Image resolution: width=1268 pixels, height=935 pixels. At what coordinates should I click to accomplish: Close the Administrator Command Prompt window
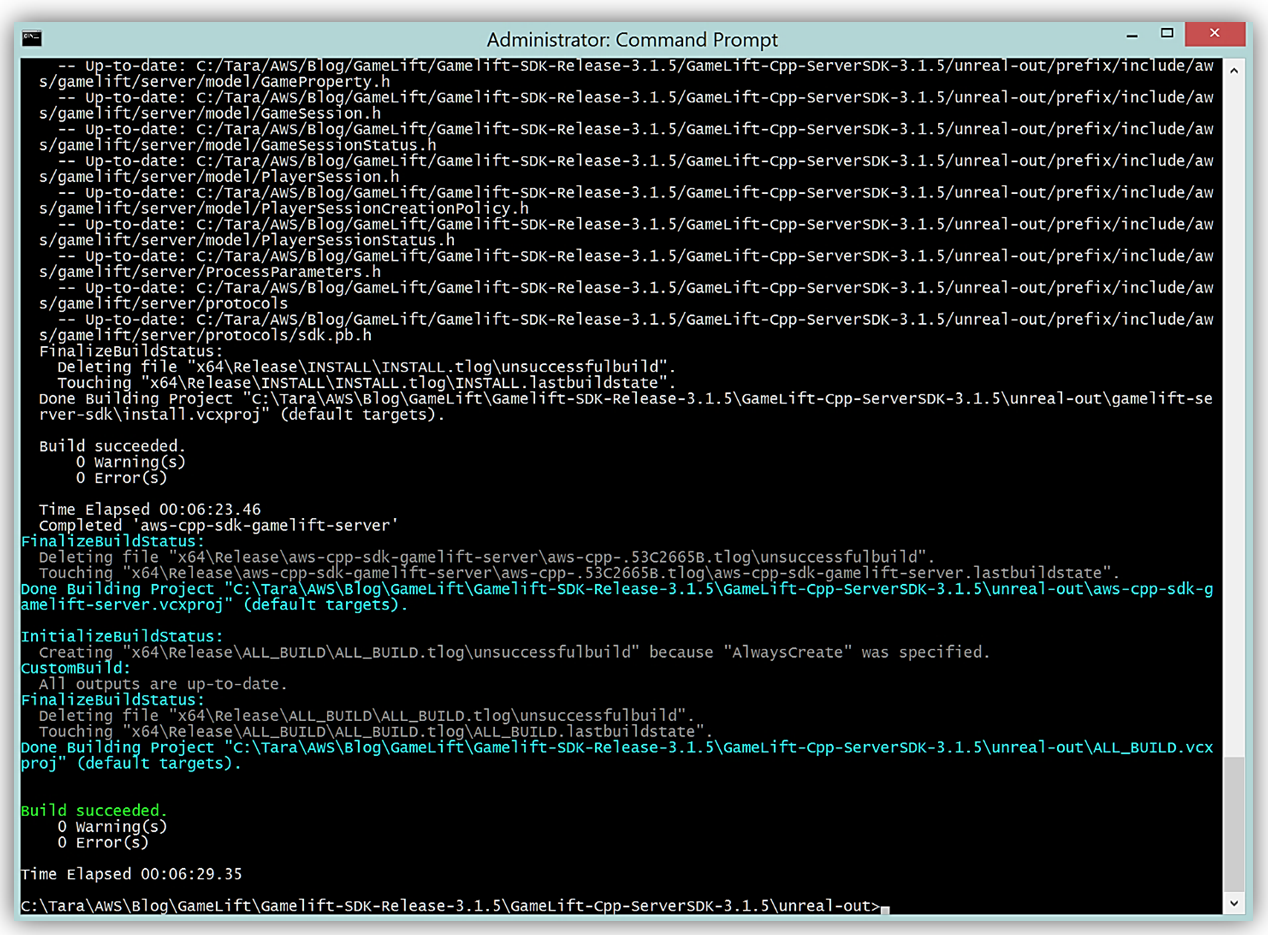point(1214,35)
